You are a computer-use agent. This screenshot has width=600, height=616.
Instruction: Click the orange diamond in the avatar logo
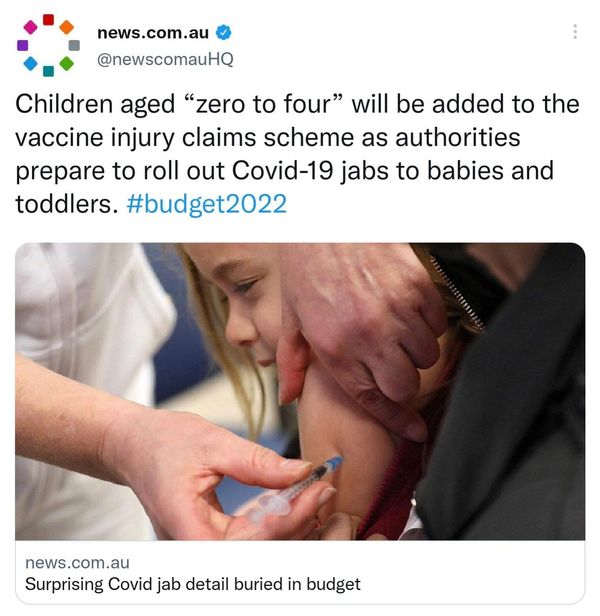point(67,27)
